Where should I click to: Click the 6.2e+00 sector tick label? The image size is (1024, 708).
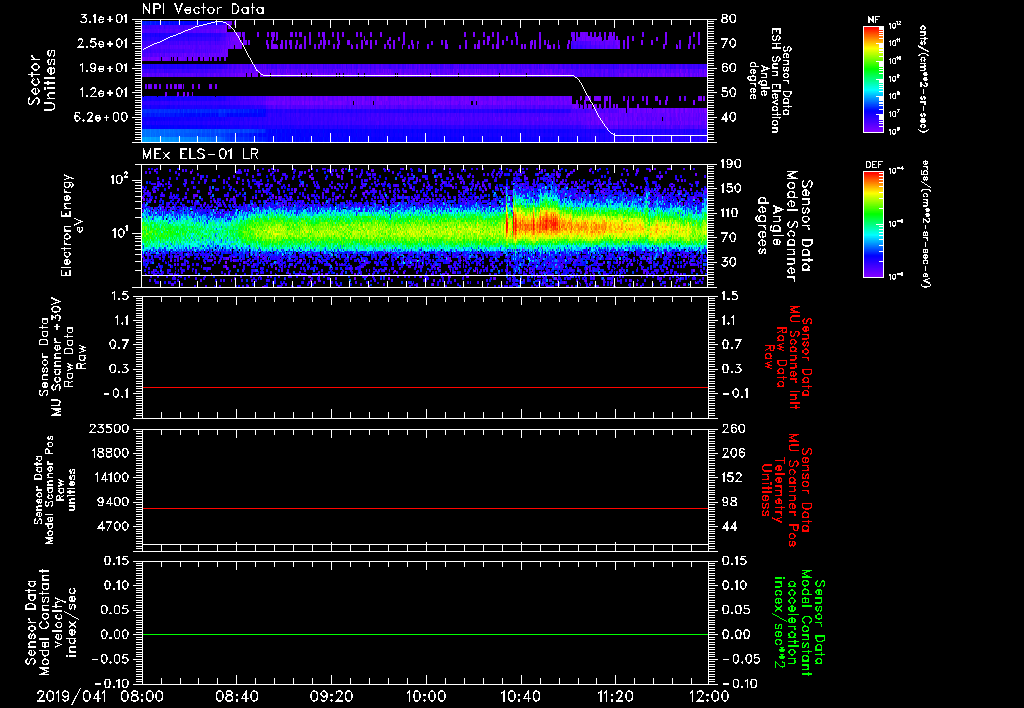pyautogui.click(x=101, y=117)
